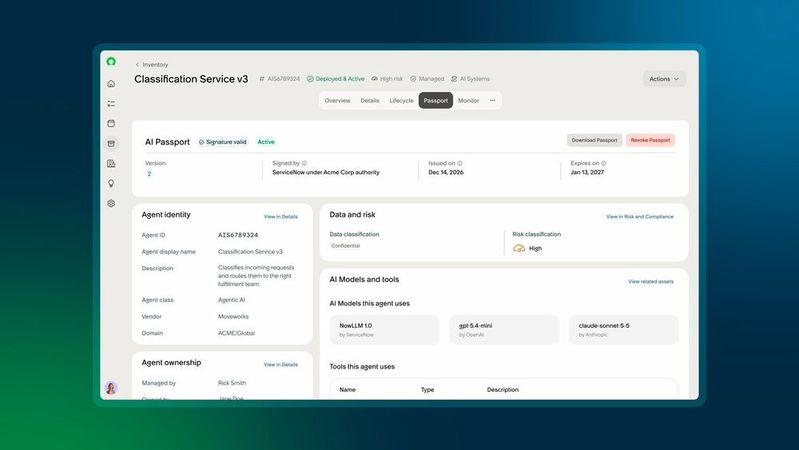The image size is (799, 450).
Task: Click the ACME/Global domain value
Action: click(x=236, y=333)
